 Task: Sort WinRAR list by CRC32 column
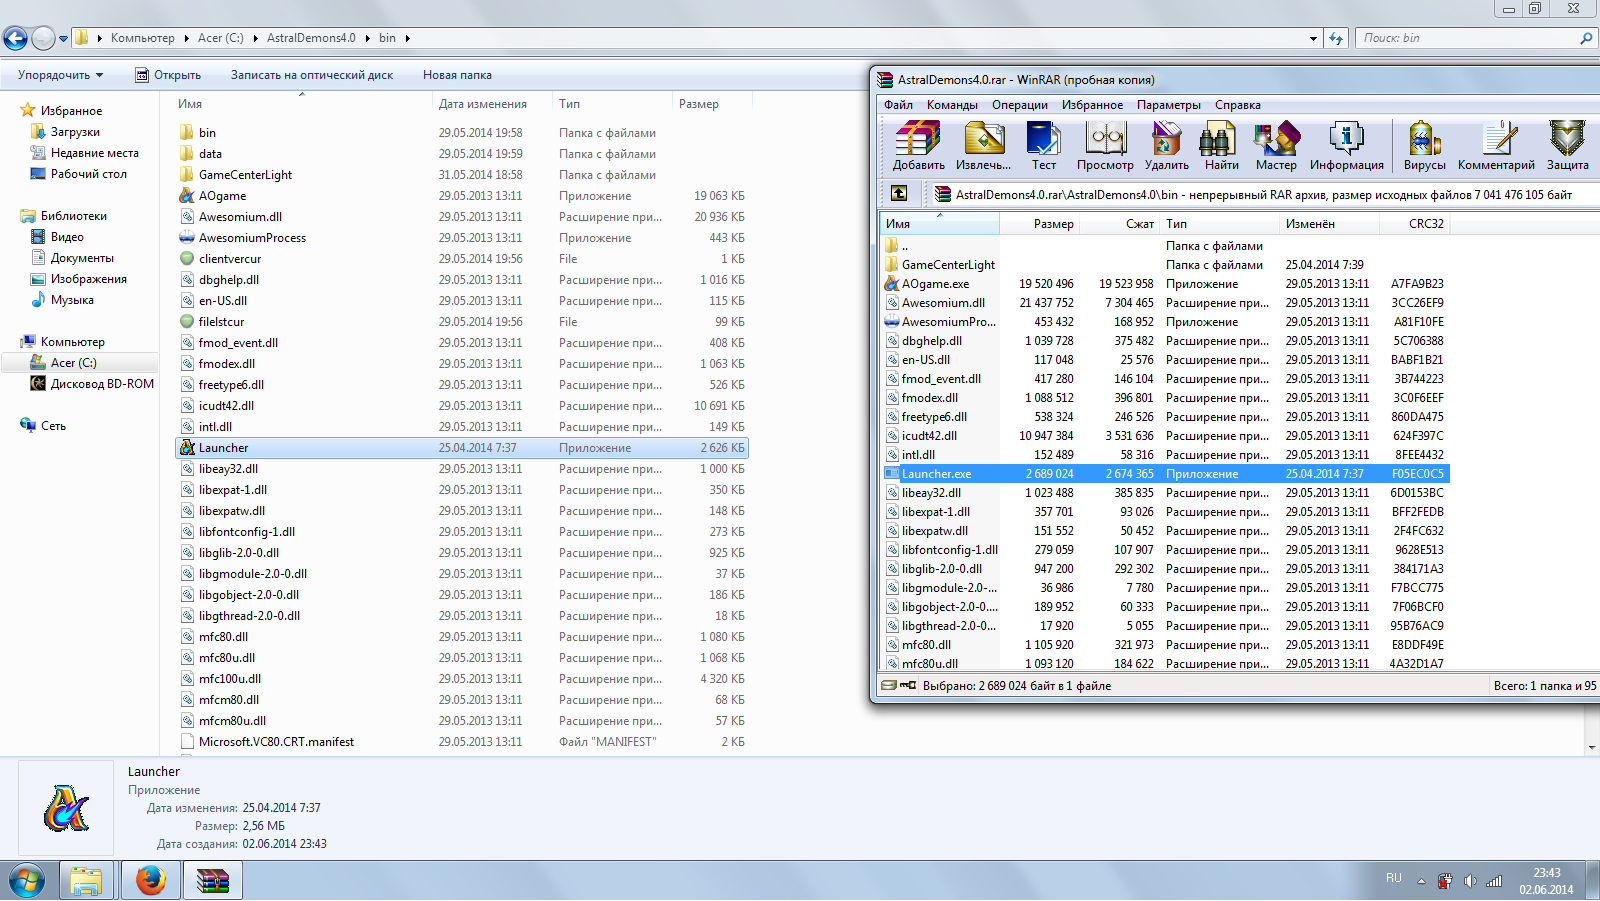(x=1415, y=224)
